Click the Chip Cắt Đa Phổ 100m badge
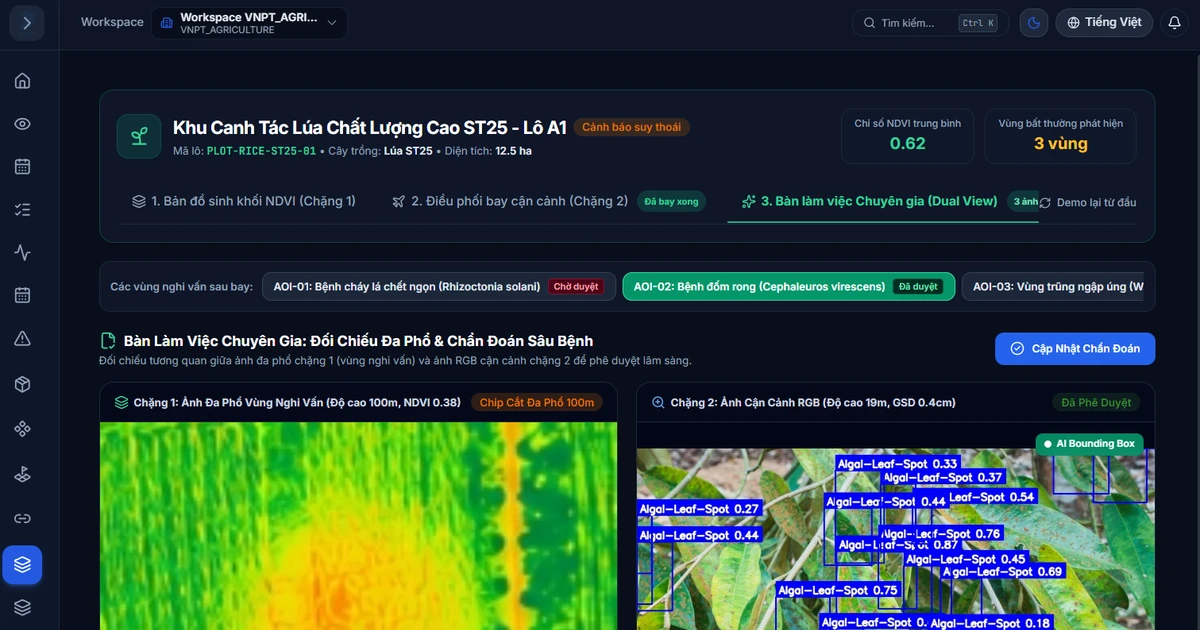The image size is (1200, 630). [x=537, y=403]
